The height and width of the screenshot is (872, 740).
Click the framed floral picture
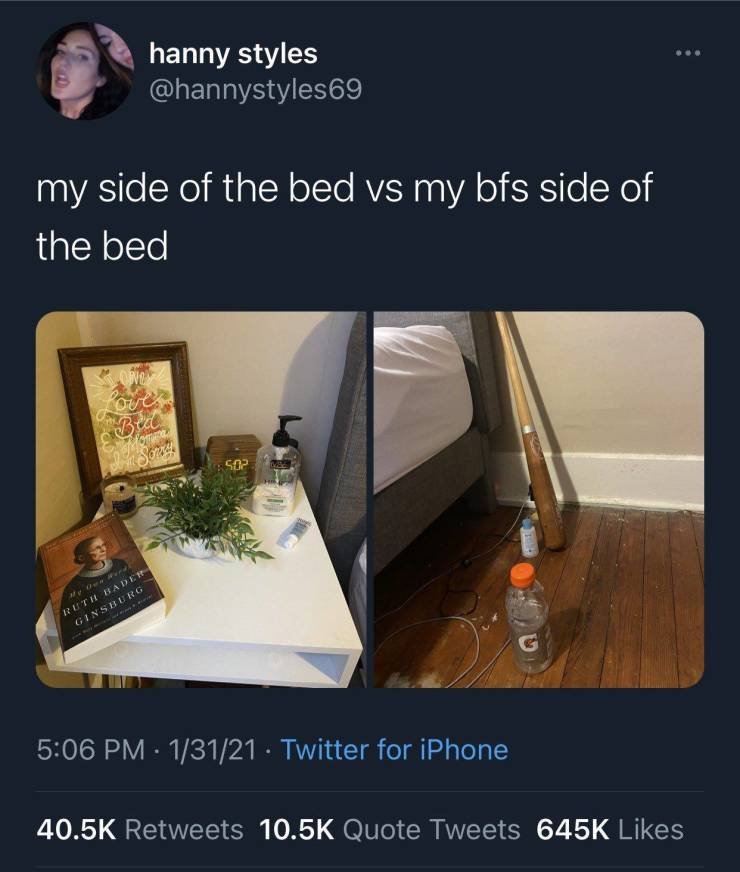127,414
